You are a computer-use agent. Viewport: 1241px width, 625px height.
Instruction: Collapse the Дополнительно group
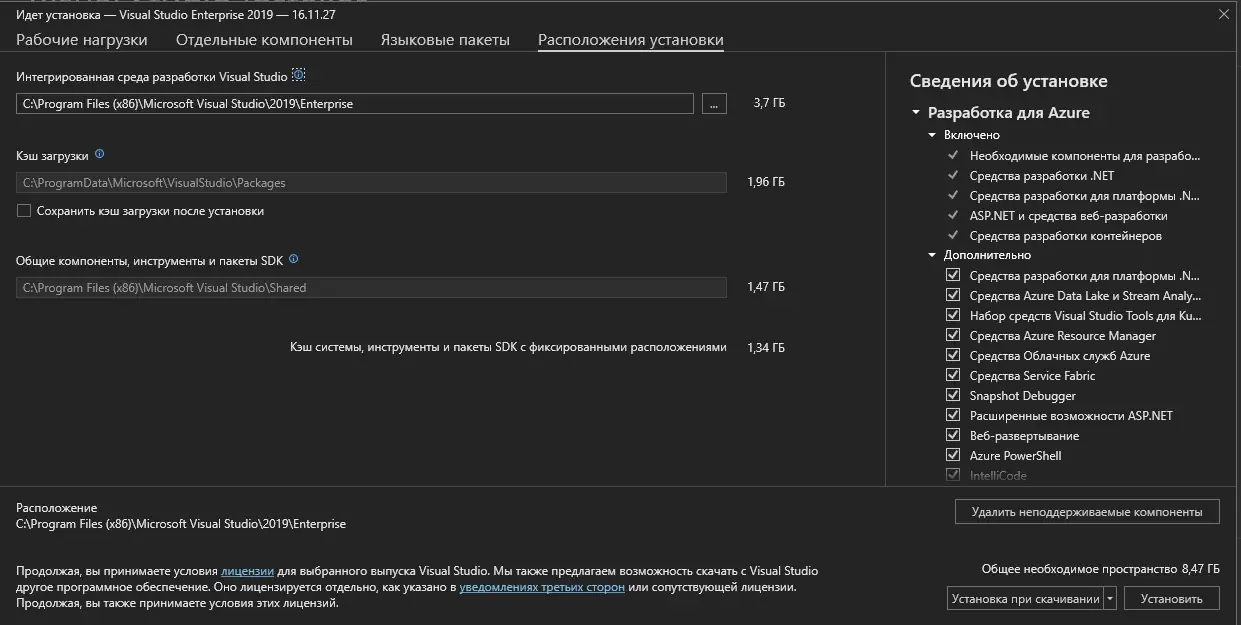(930, 254)
